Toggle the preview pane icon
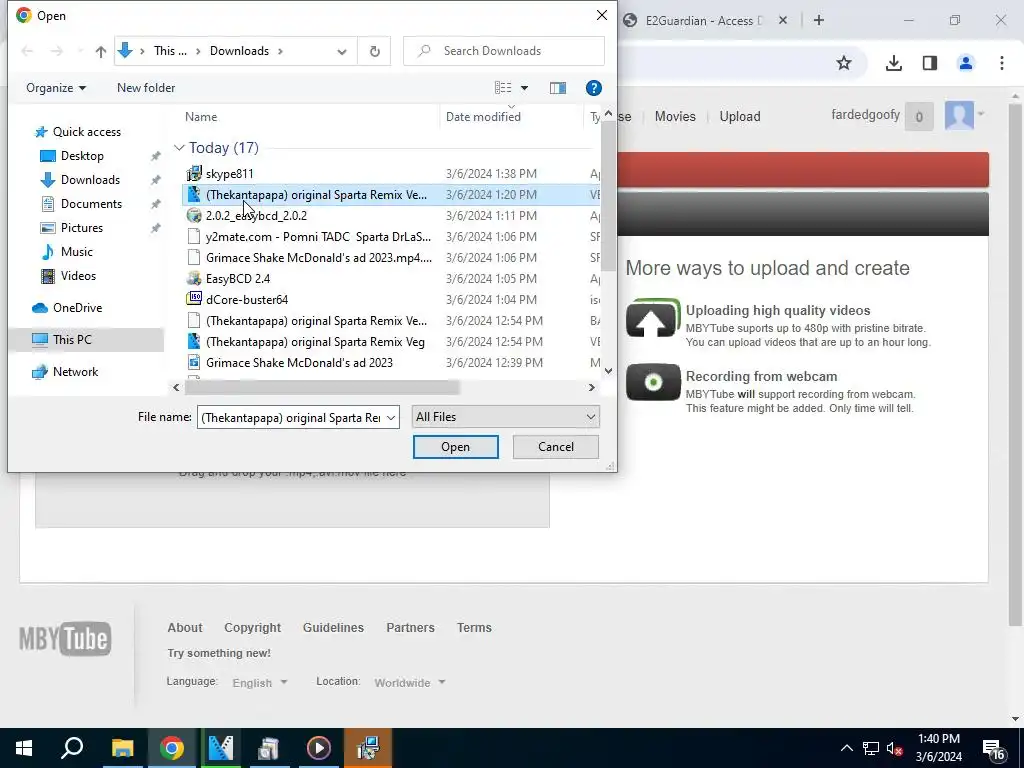 point(558,88)
